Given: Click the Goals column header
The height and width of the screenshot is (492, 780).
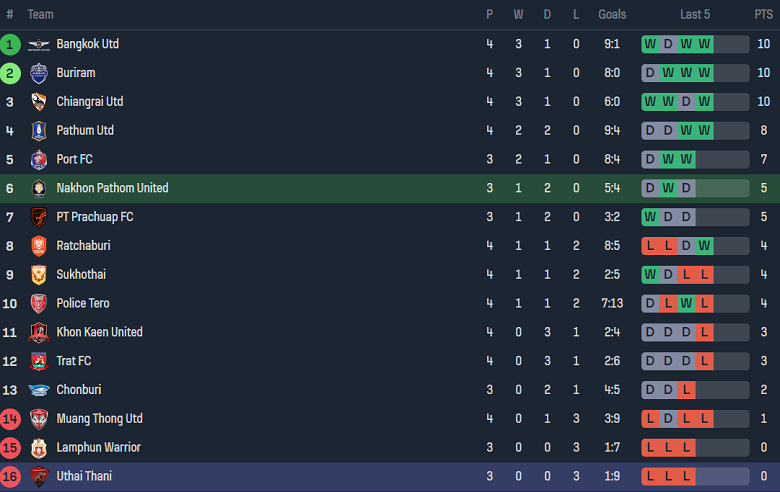Looking at the screenshot, I should click(x=612, y=14).
